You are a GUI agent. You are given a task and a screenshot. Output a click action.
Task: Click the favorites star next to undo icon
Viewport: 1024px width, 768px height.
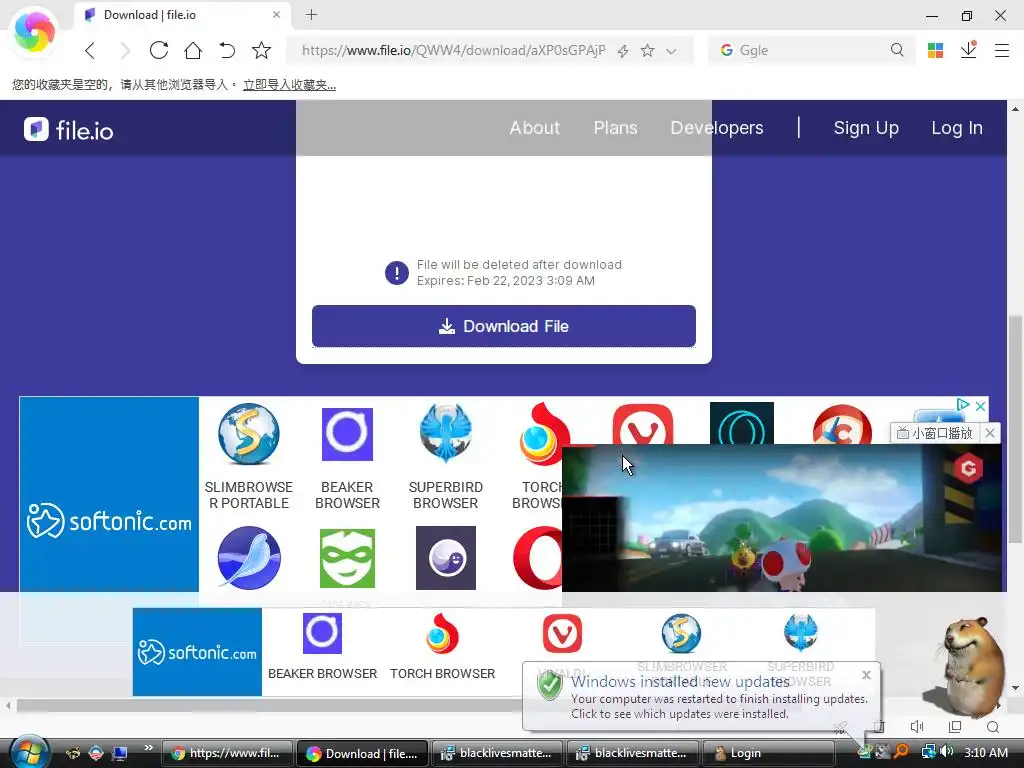[261, 50]
